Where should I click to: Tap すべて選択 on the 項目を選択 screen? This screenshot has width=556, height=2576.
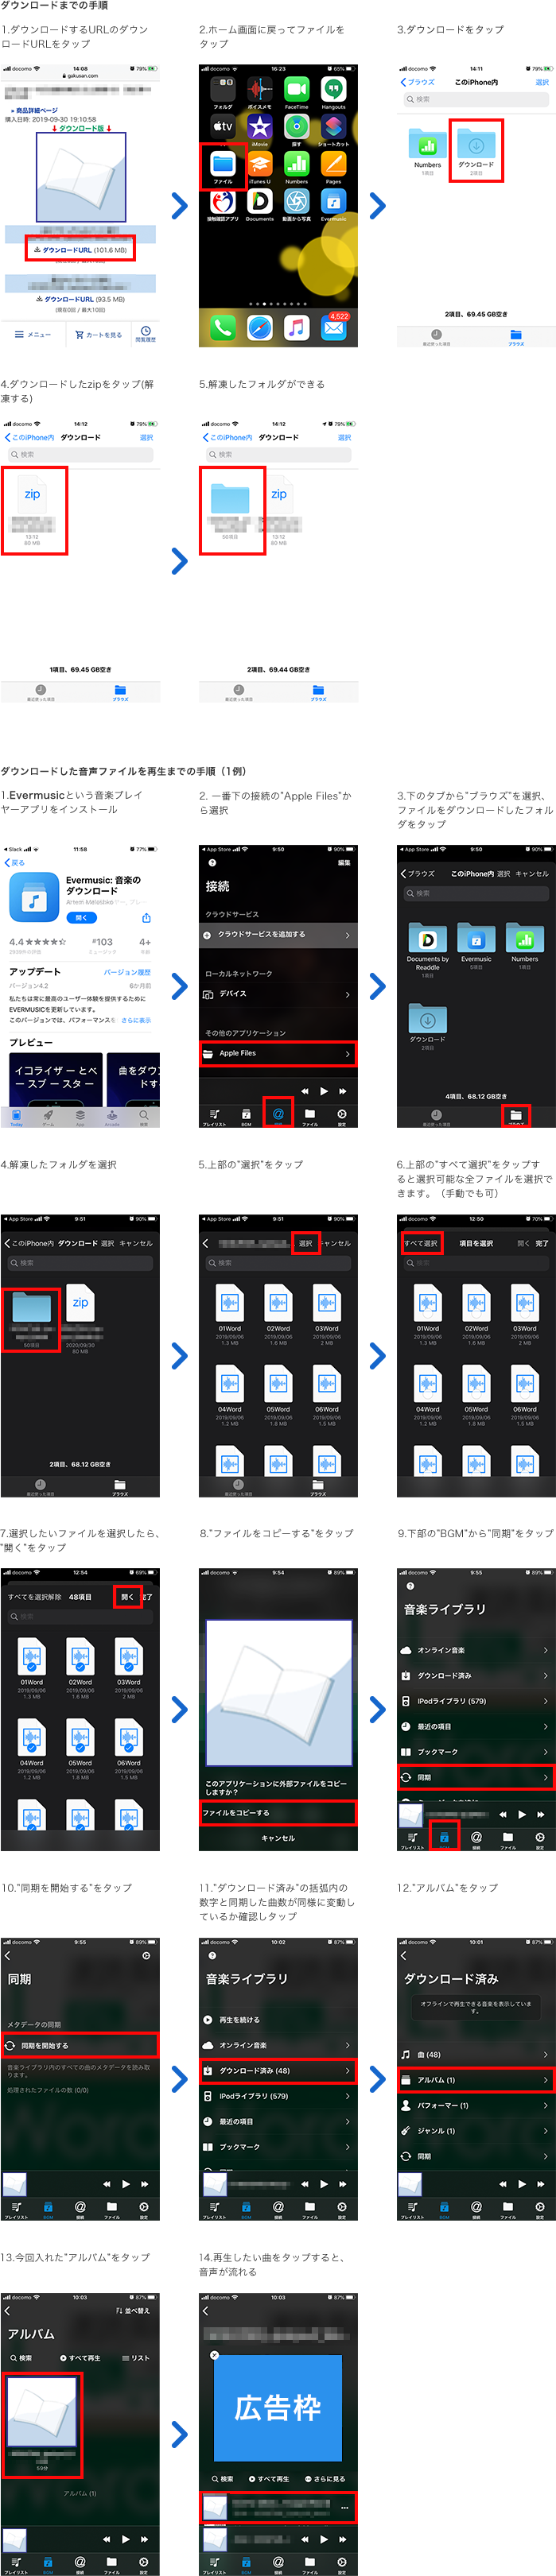coord(421,1243)
